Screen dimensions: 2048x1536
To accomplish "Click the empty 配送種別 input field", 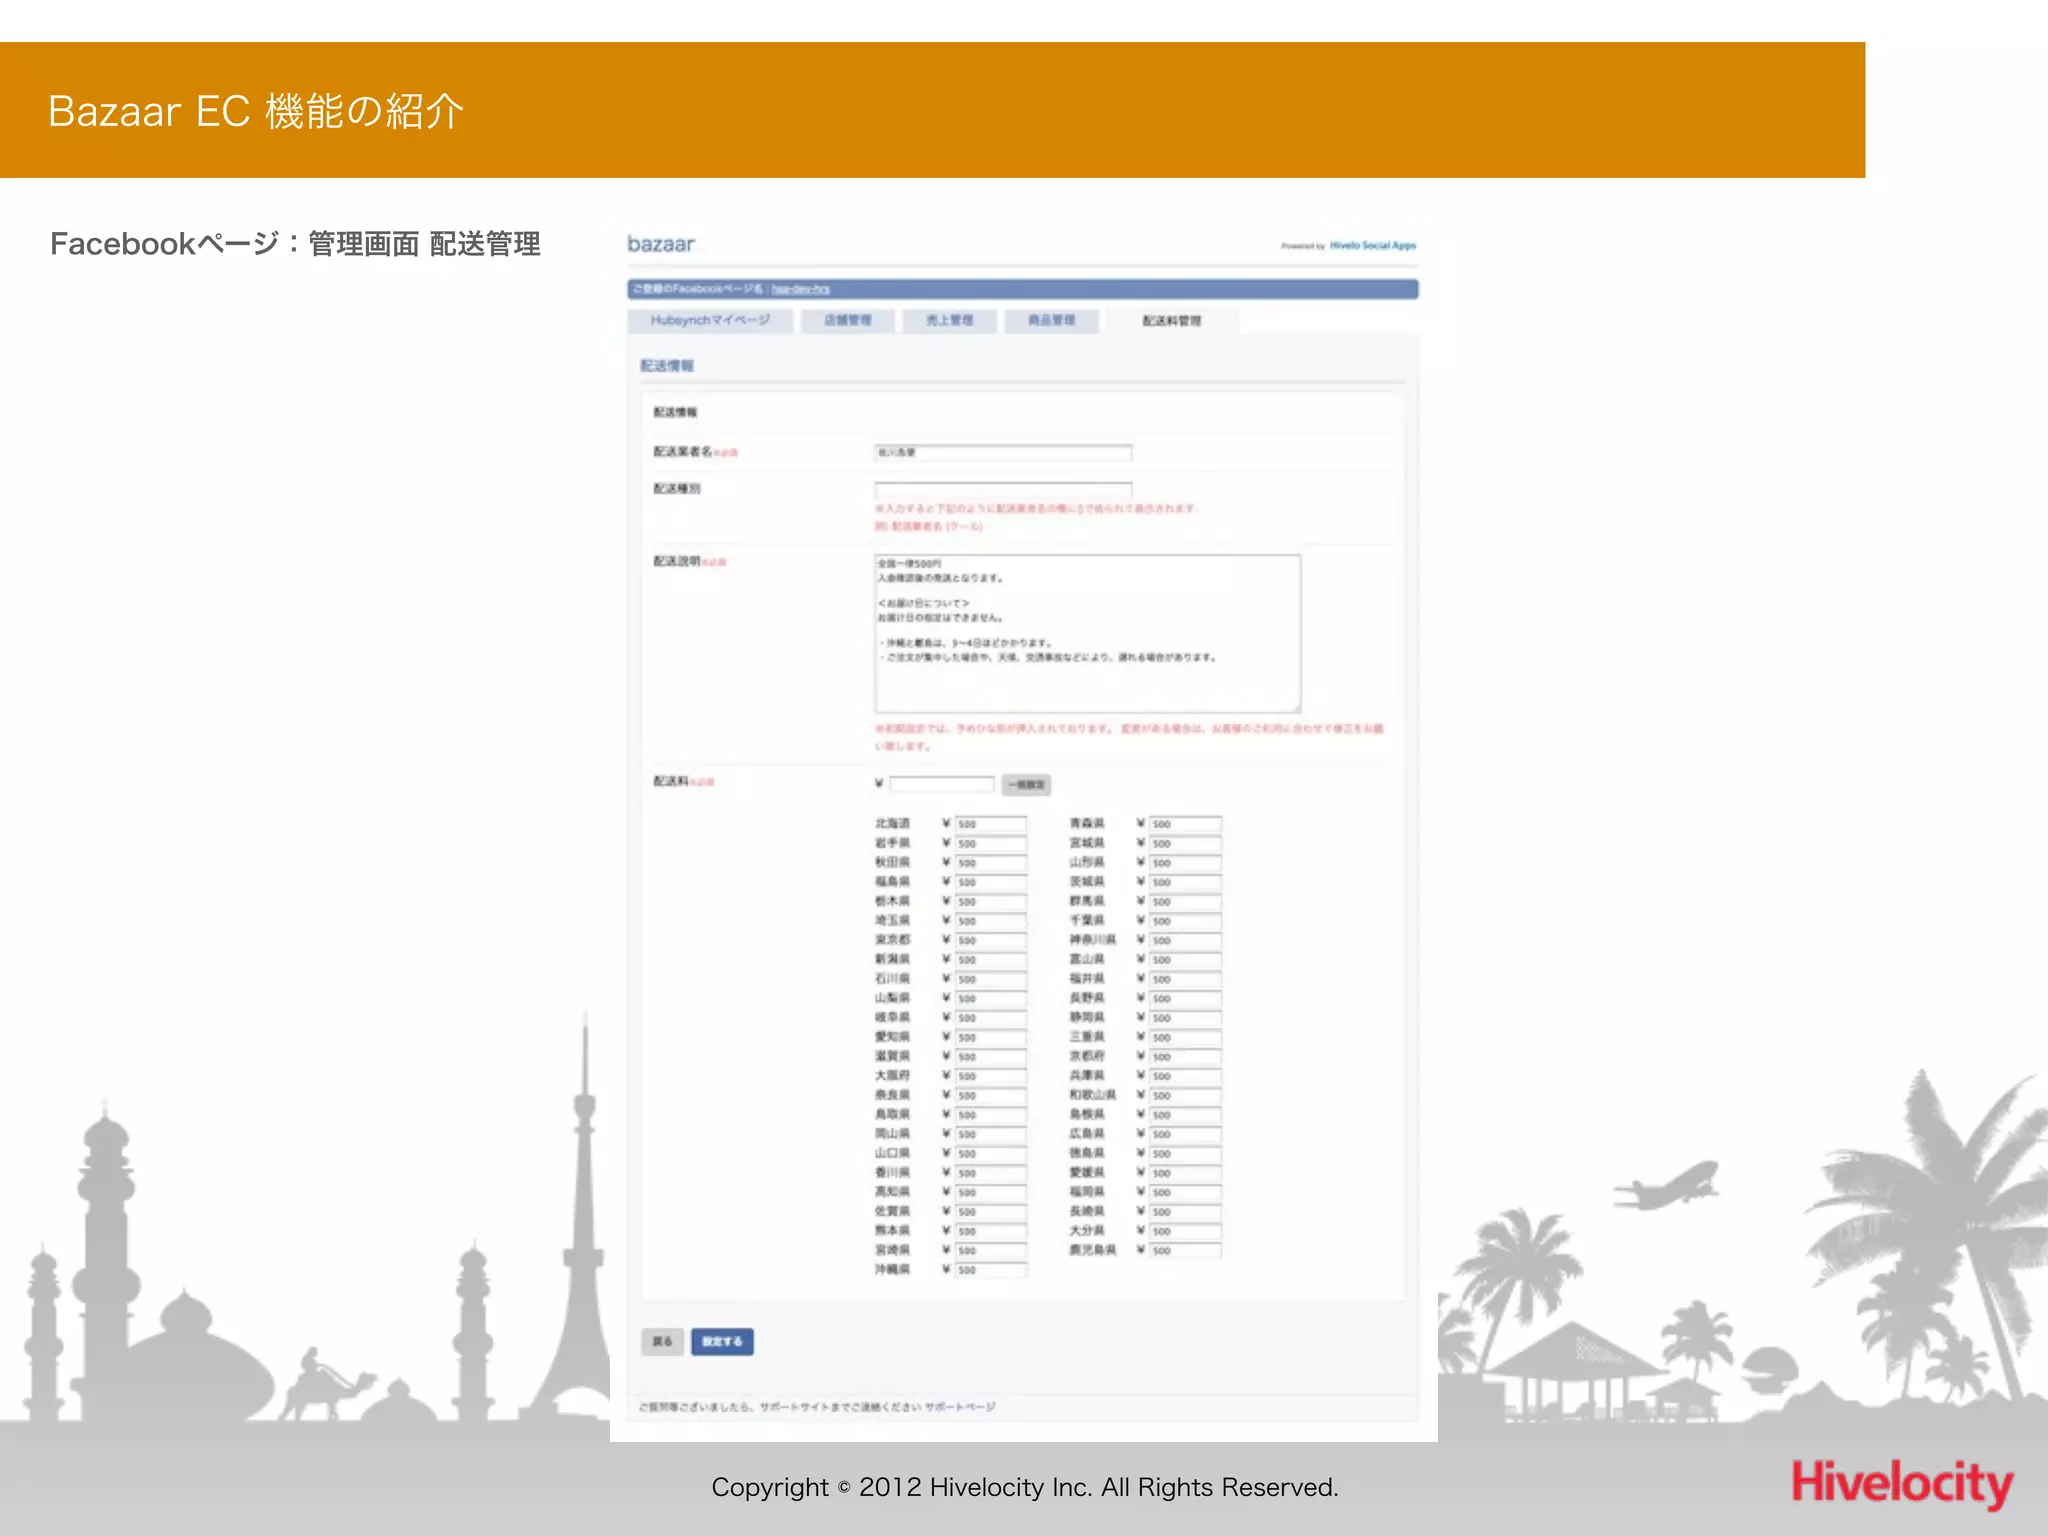I will pos(1003,490).
